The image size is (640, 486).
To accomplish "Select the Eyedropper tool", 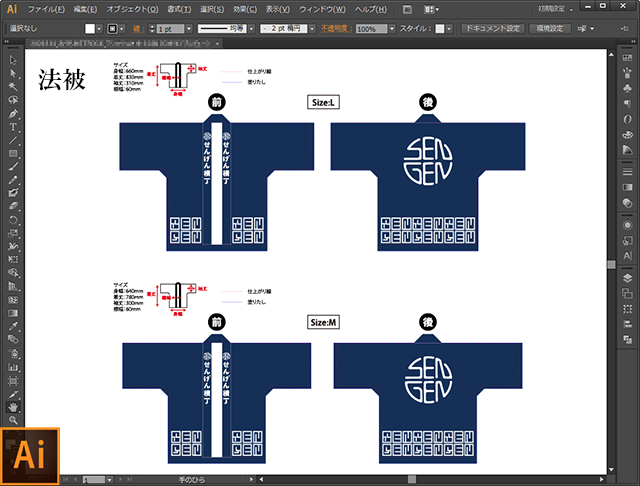I will pos(13,326).
